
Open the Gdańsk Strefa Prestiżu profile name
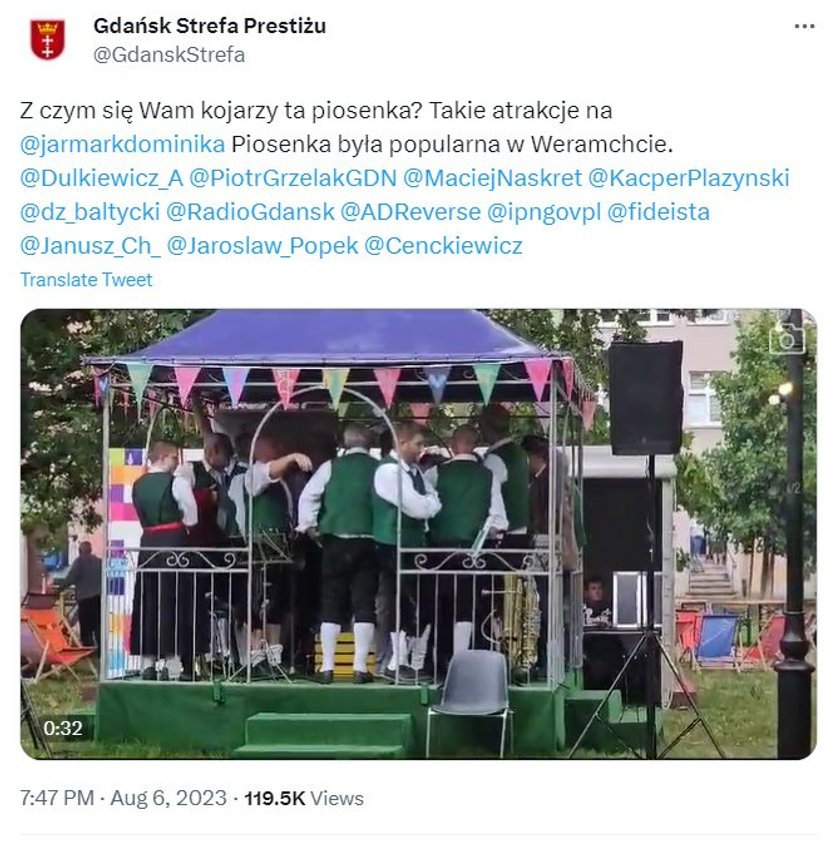point(210,25)
